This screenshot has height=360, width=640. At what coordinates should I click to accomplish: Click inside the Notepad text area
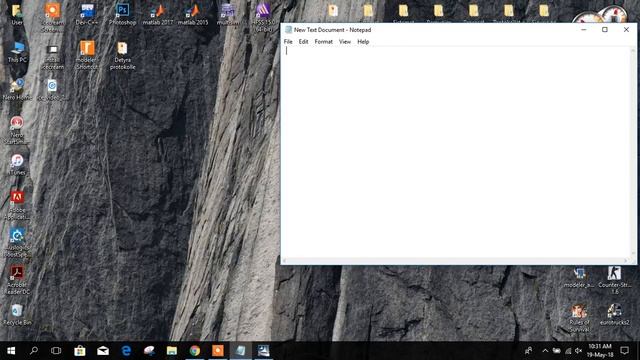pos(456,152)
